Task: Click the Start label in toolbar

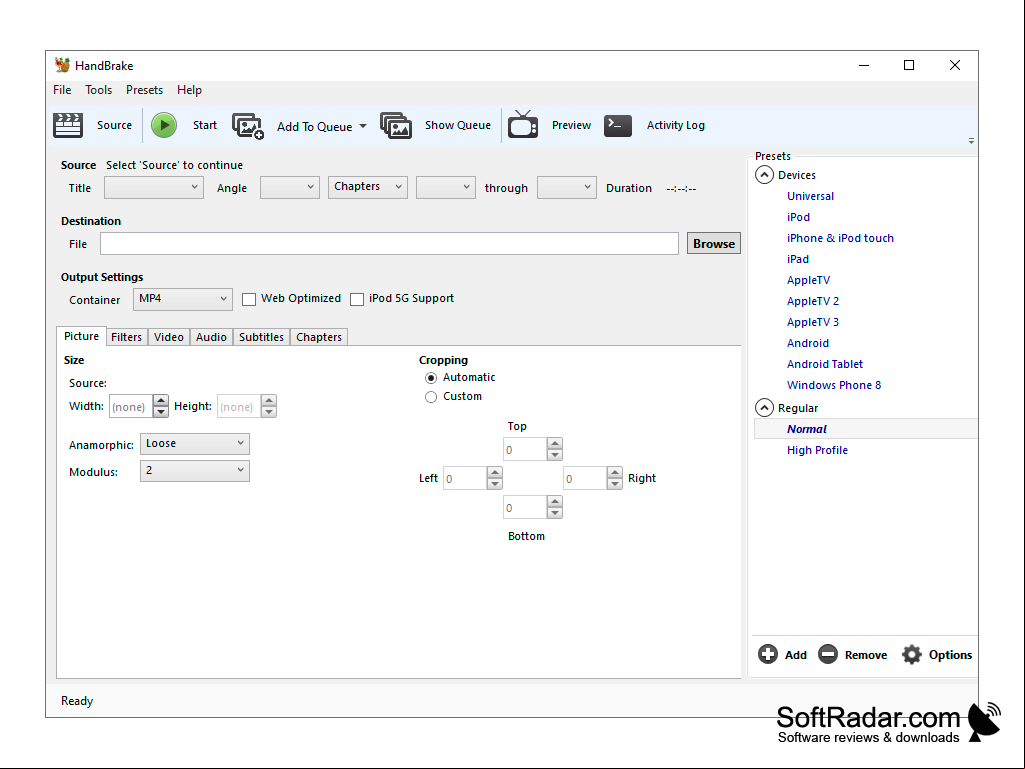Action: click(x=205, y=125)
